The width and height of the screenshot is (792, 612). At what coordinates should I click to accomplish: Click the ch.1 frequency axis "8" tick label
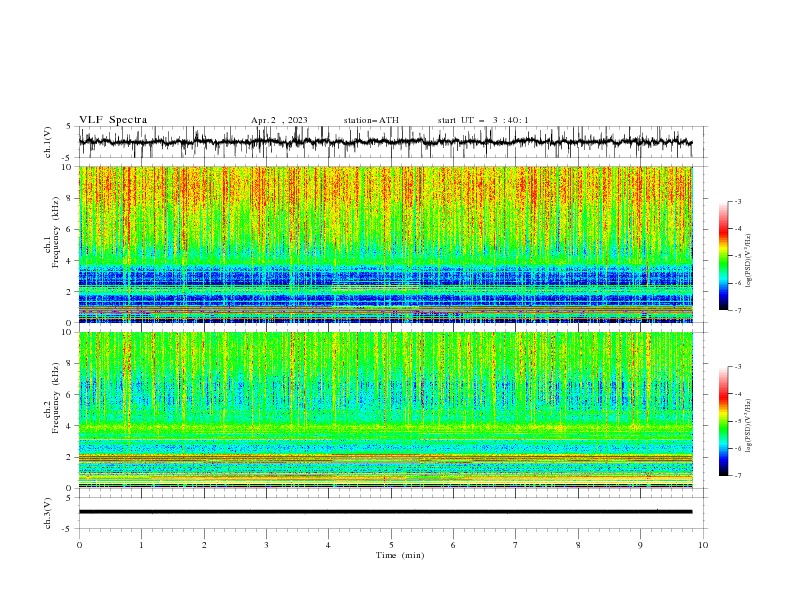tap(70, 198)
